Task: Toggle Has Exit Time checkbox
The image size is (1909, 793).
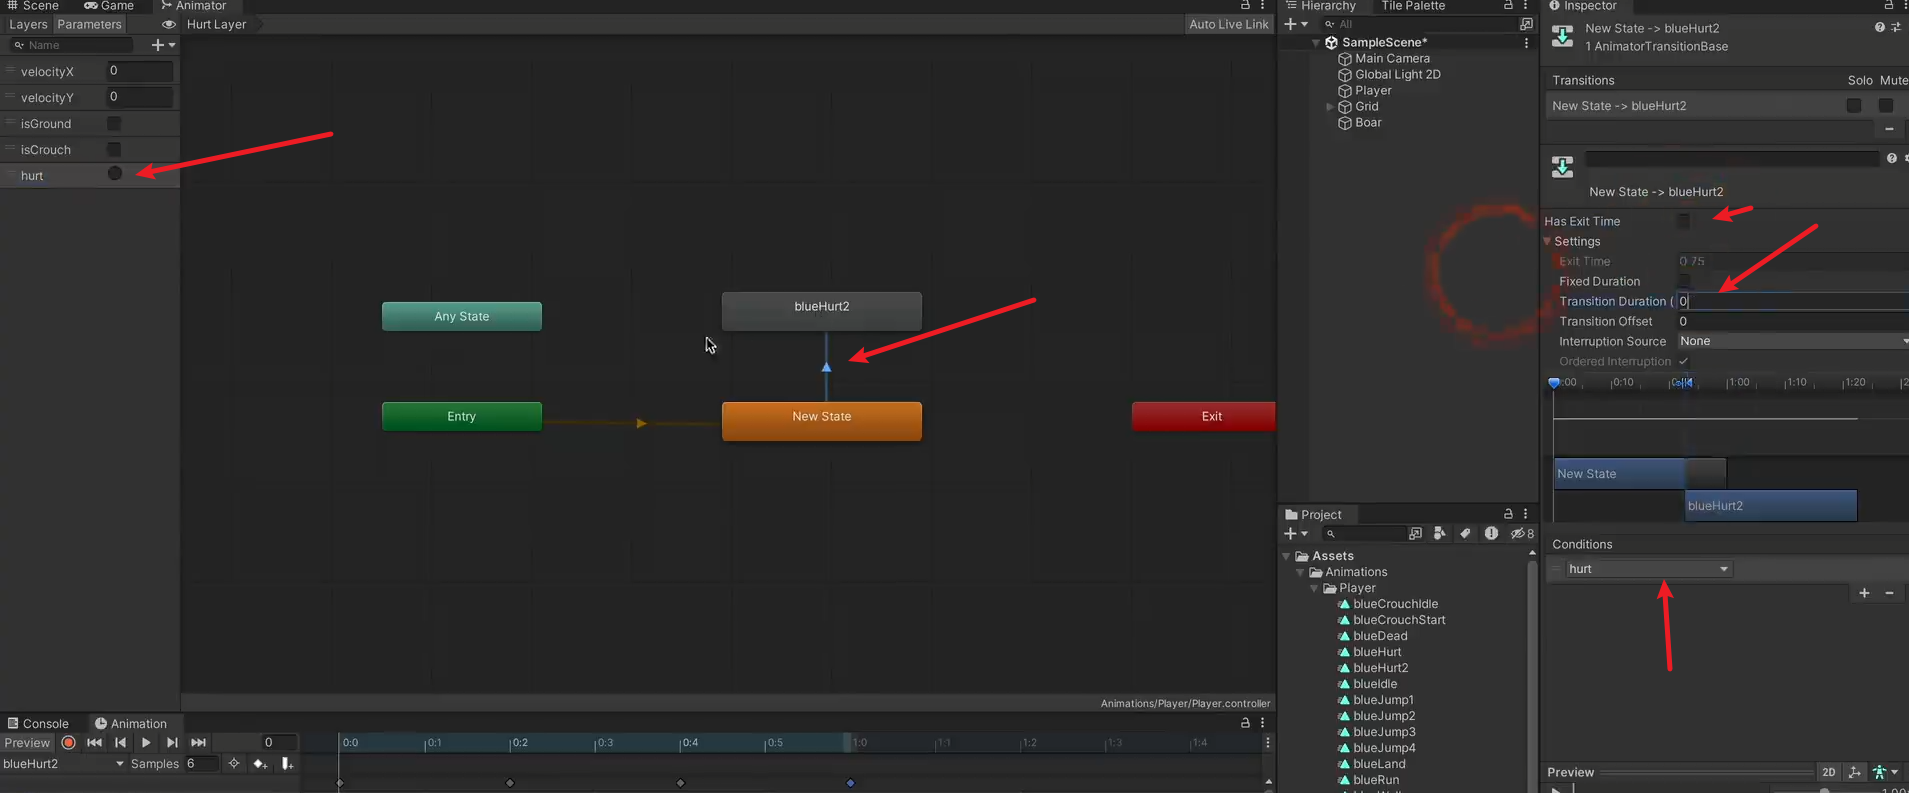Action: tap(1684, 221)
